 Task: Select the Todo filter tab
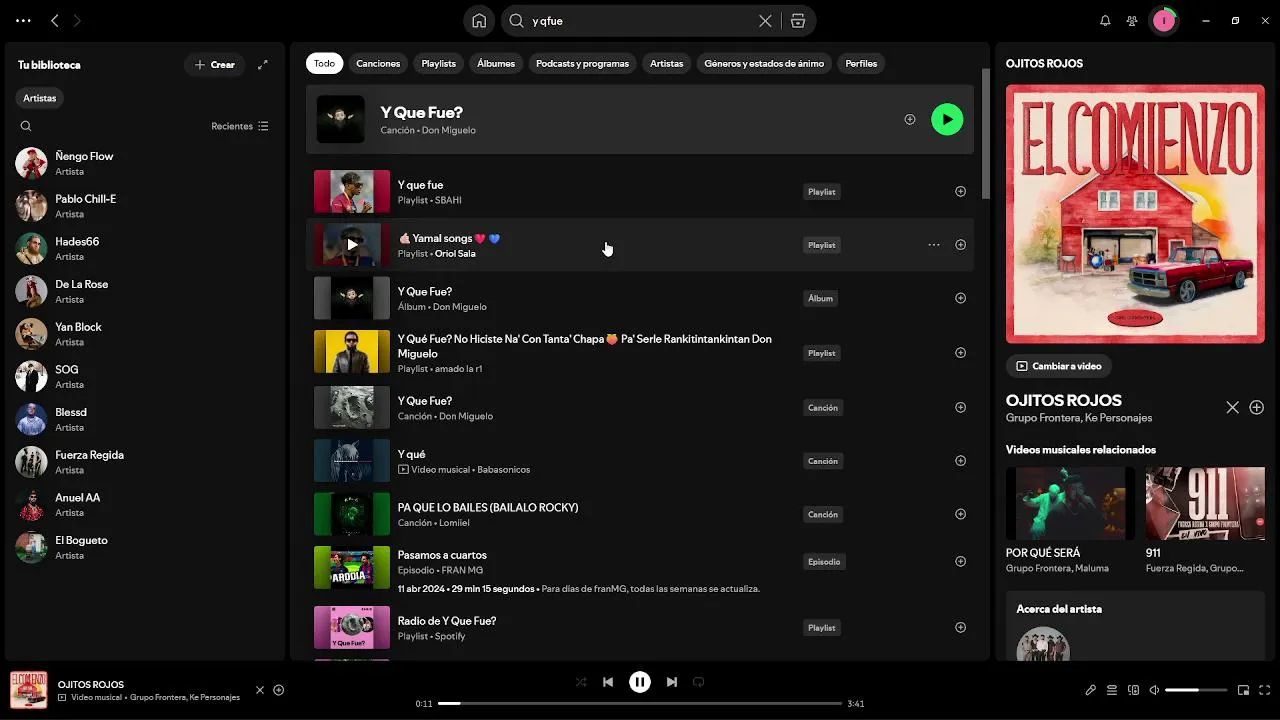pyautogui.click(x=325, y=63)
